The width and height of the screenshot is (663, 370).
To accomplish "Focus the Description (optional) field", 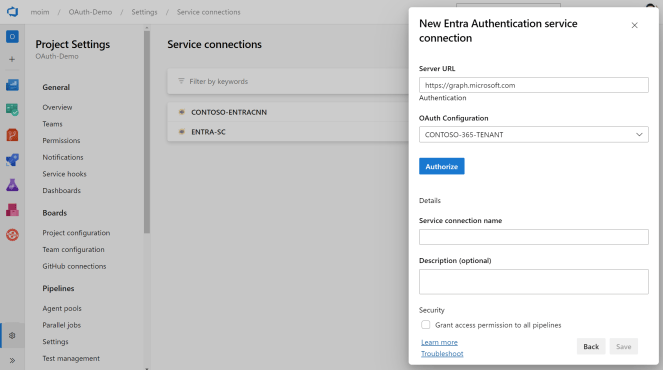I will click(534, 282).
